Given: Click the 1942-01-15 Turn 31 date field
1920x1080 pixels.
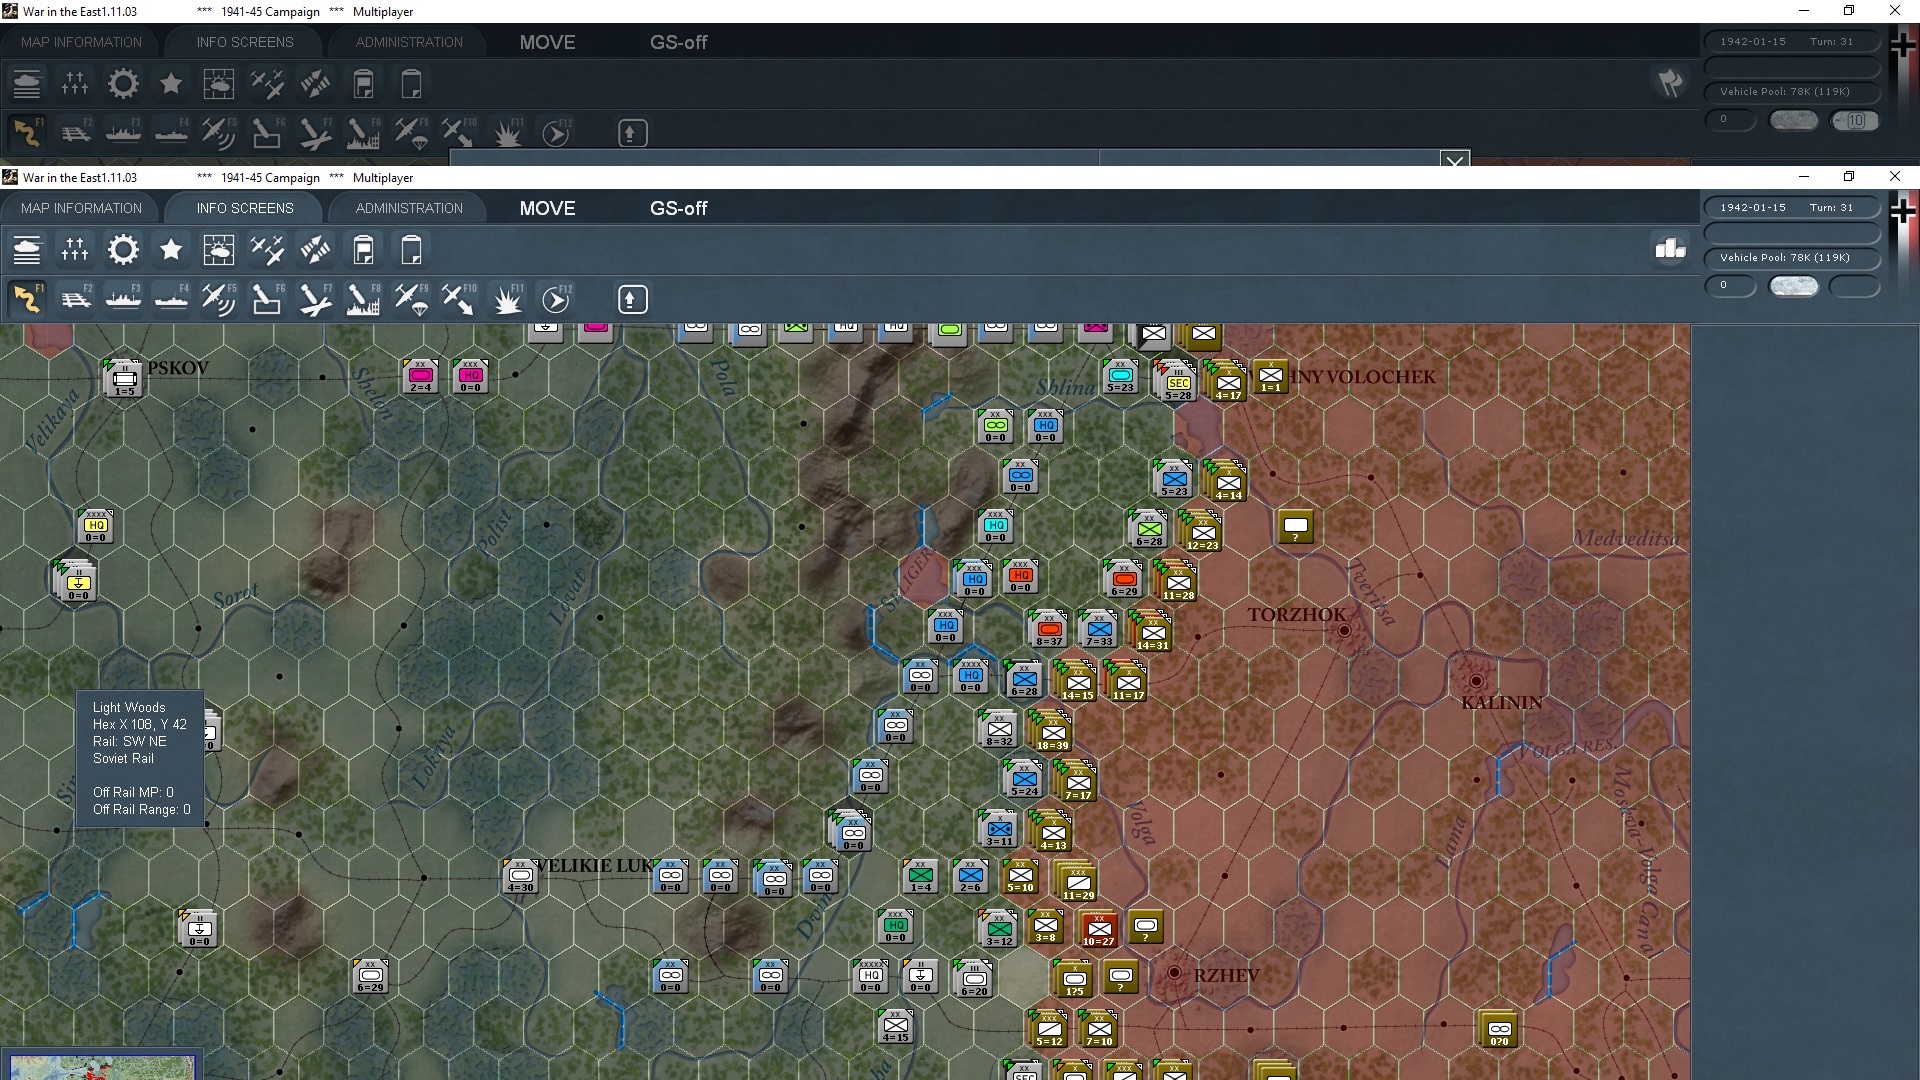Looking at the screenshot, I should click(x=1792, y=208).
